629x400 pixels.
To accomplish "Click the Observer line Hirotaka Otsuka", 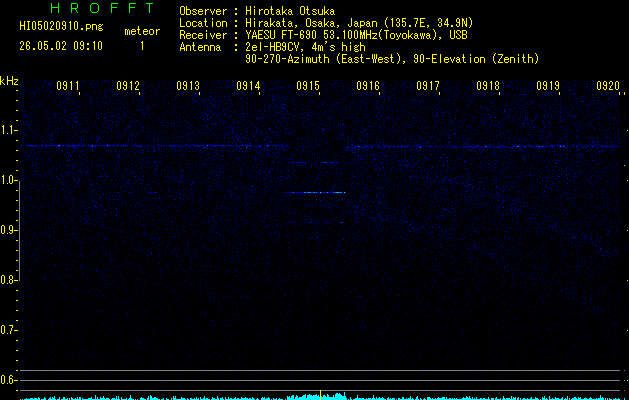I will [x=257, y=11].
